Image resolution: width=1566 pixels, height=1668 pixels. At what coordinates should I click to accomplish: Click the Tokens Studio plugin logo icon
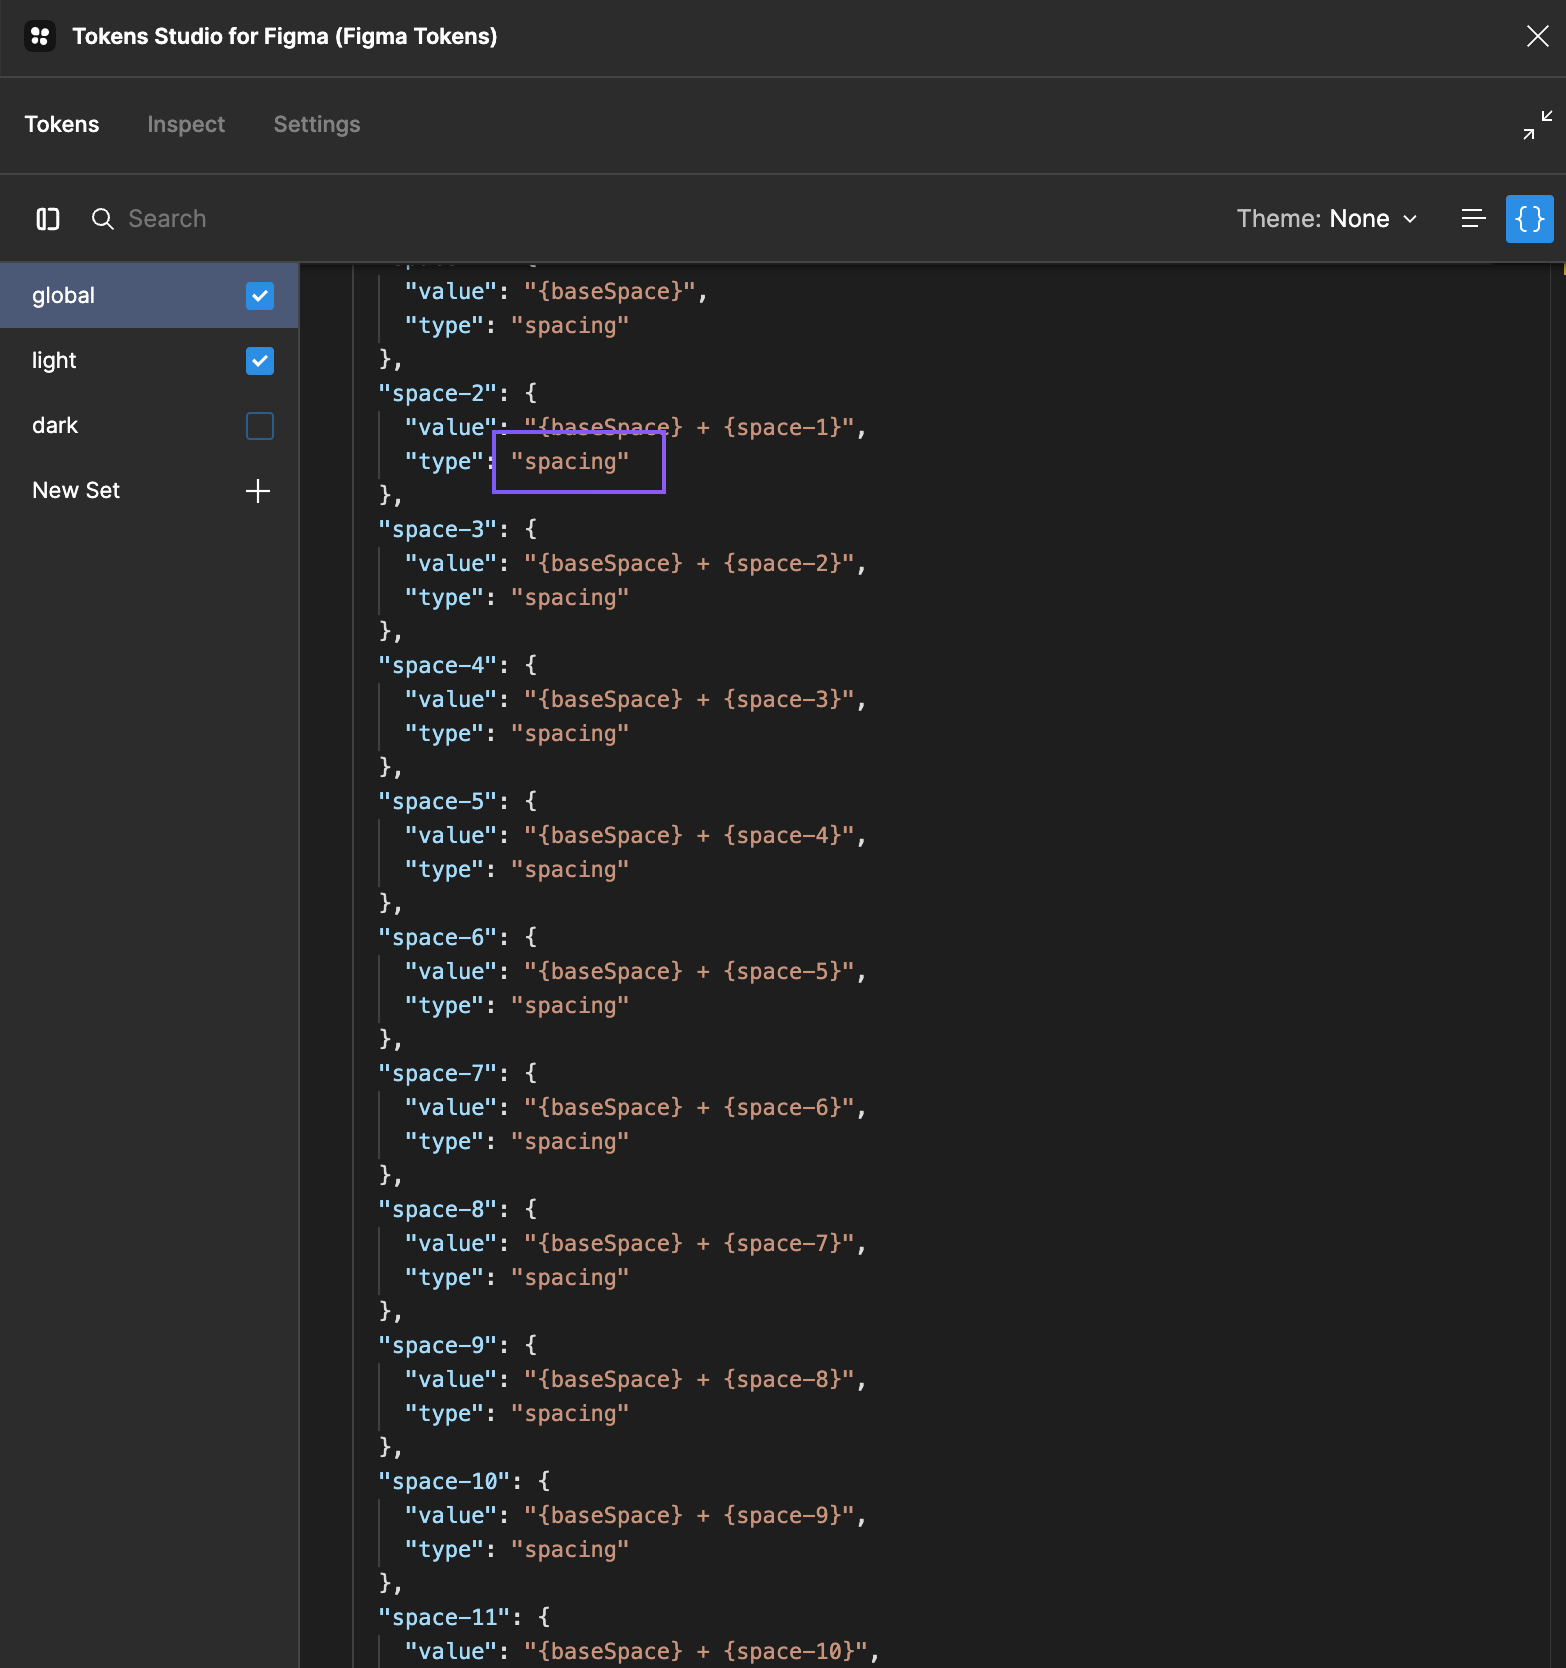click(x=40, y=37)
